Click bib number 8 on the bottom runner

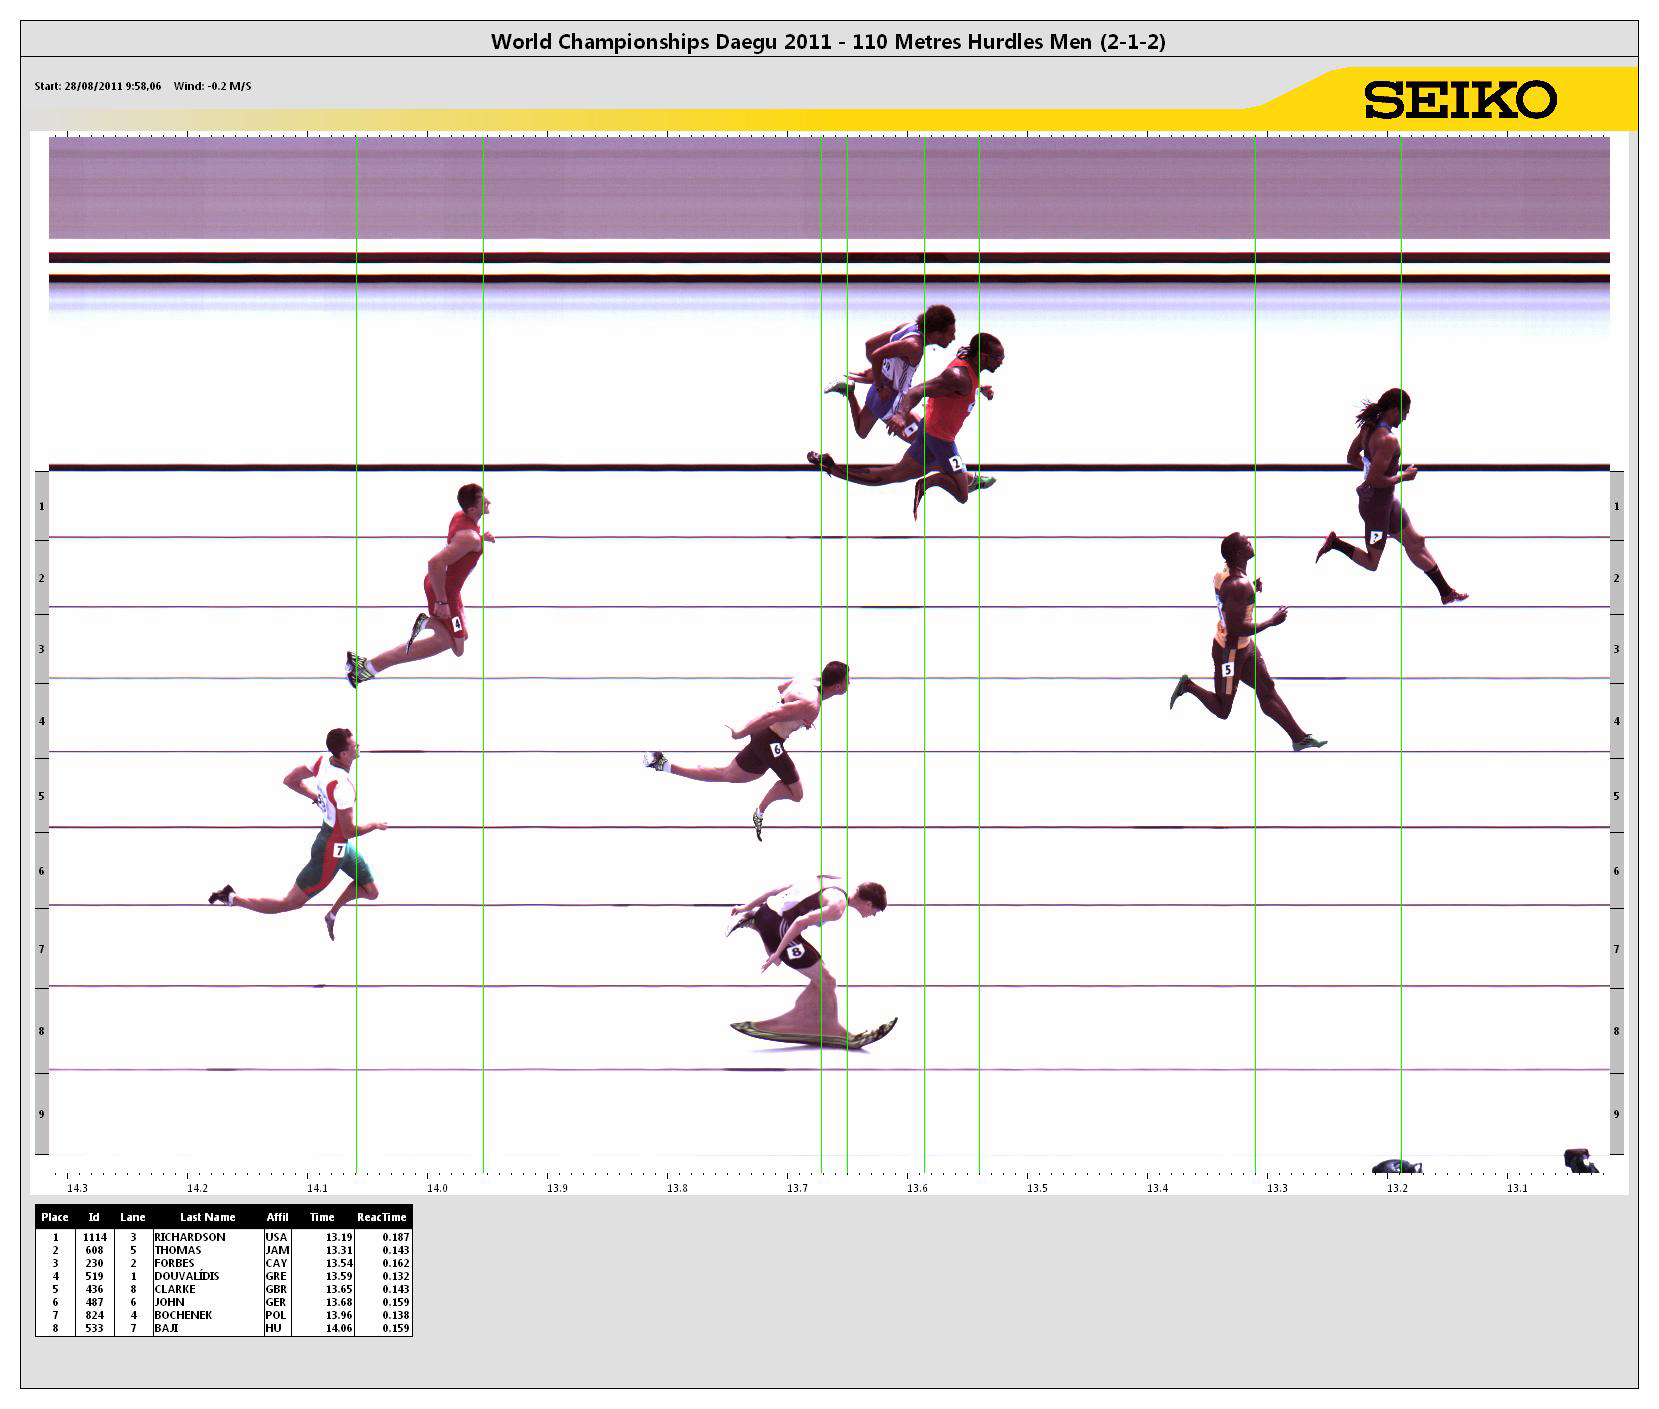point(796,952)
